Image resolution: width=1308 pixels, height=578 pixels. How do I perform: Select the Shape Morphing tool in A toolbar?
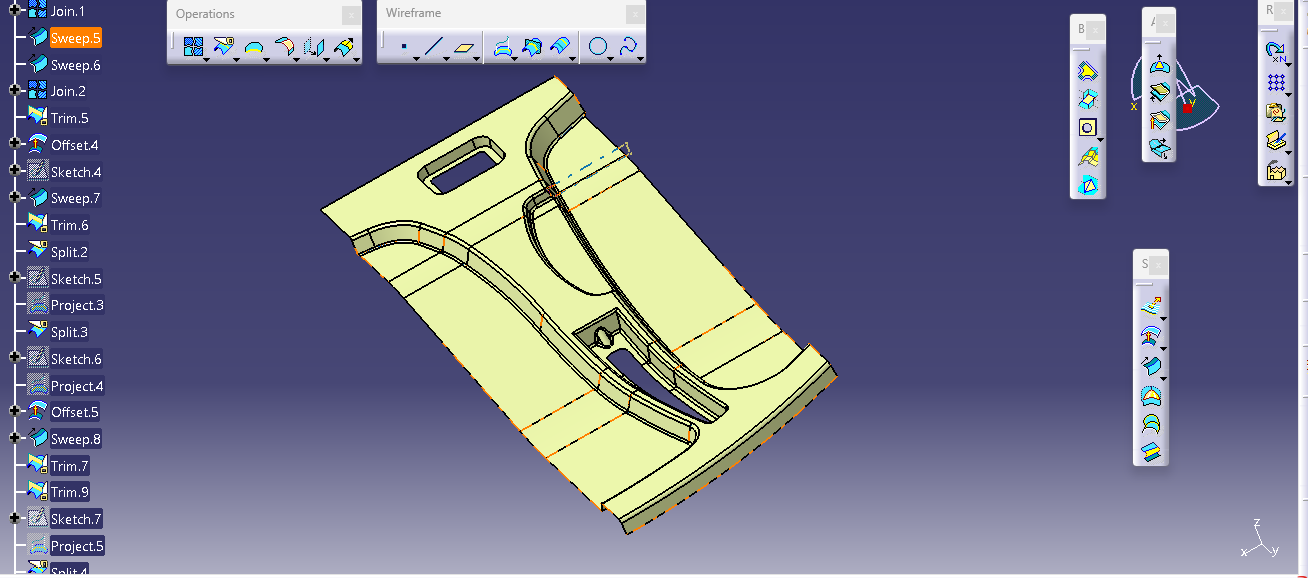click(1159, 147)
